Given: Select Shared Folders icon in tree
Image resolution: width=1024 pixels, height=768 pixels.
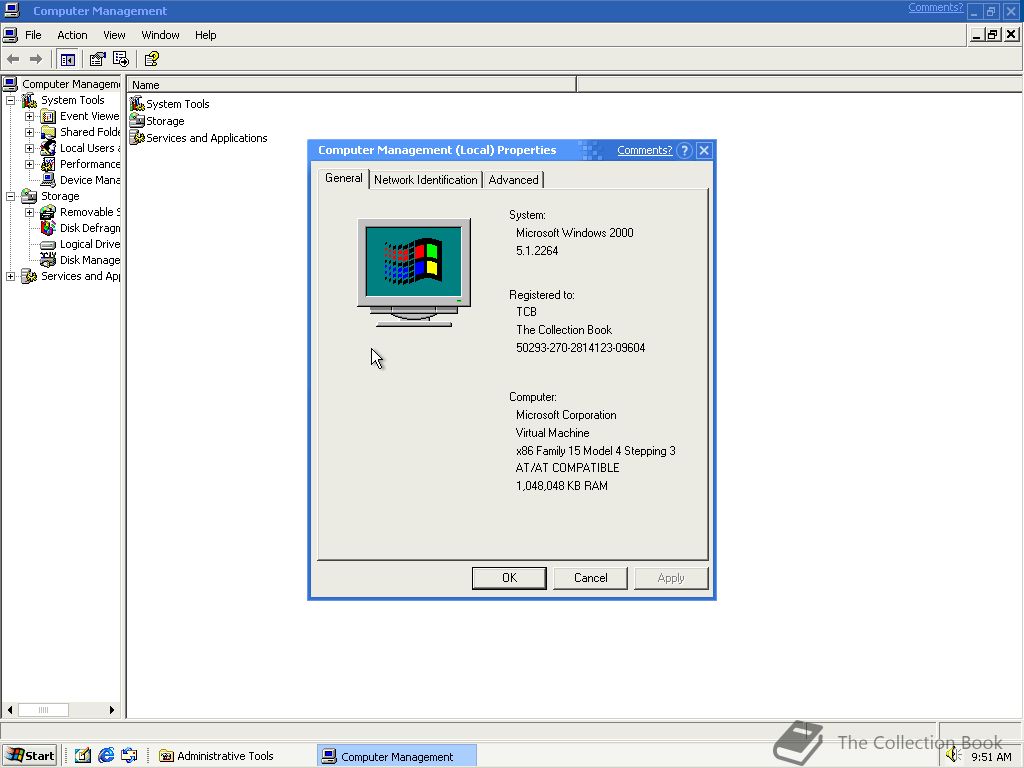Looking at the screenshot, I should pos(48,133).
